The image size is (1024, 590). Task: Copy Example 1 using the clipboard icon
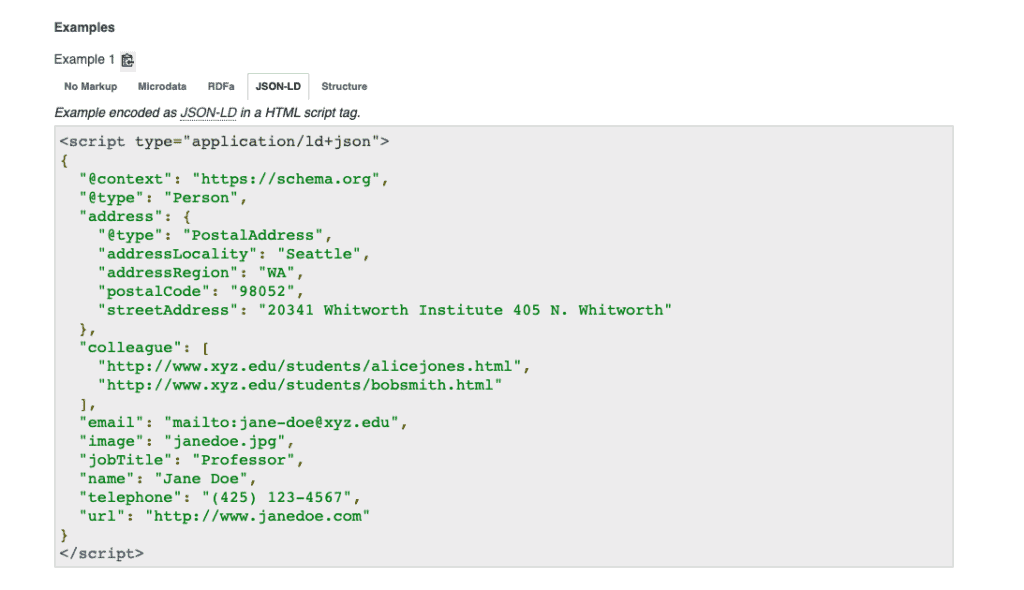click(127, 60)
